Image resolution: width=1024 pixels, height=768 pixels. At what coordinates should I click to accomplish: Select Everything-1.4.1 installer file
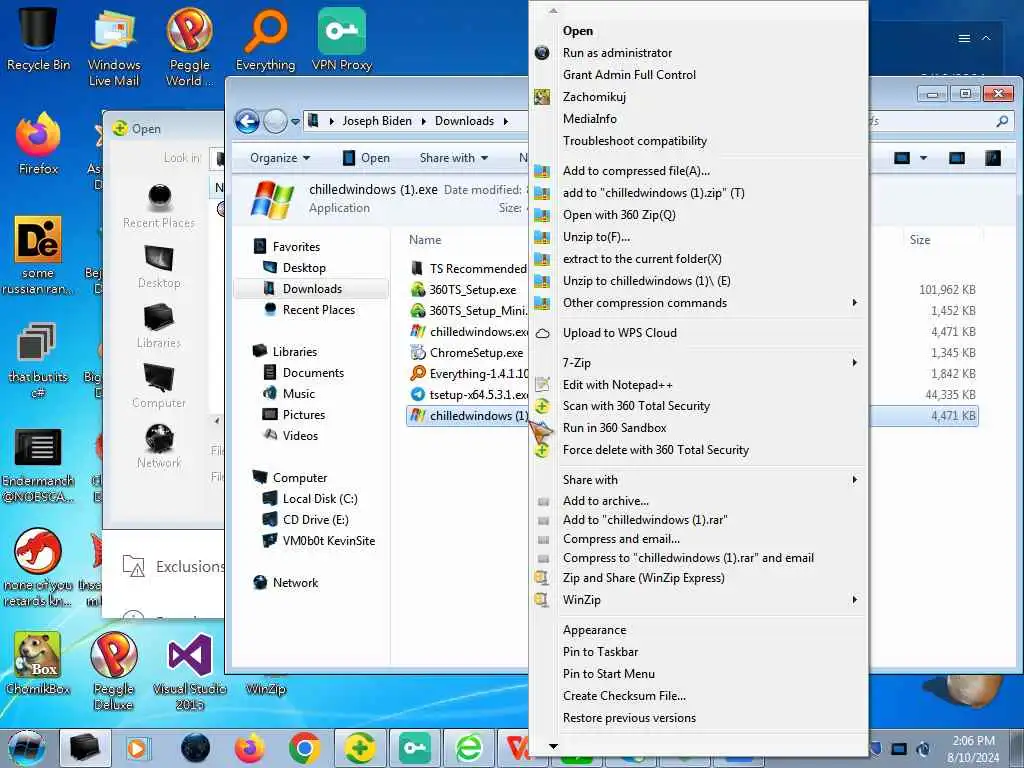[x=467, y=374]
